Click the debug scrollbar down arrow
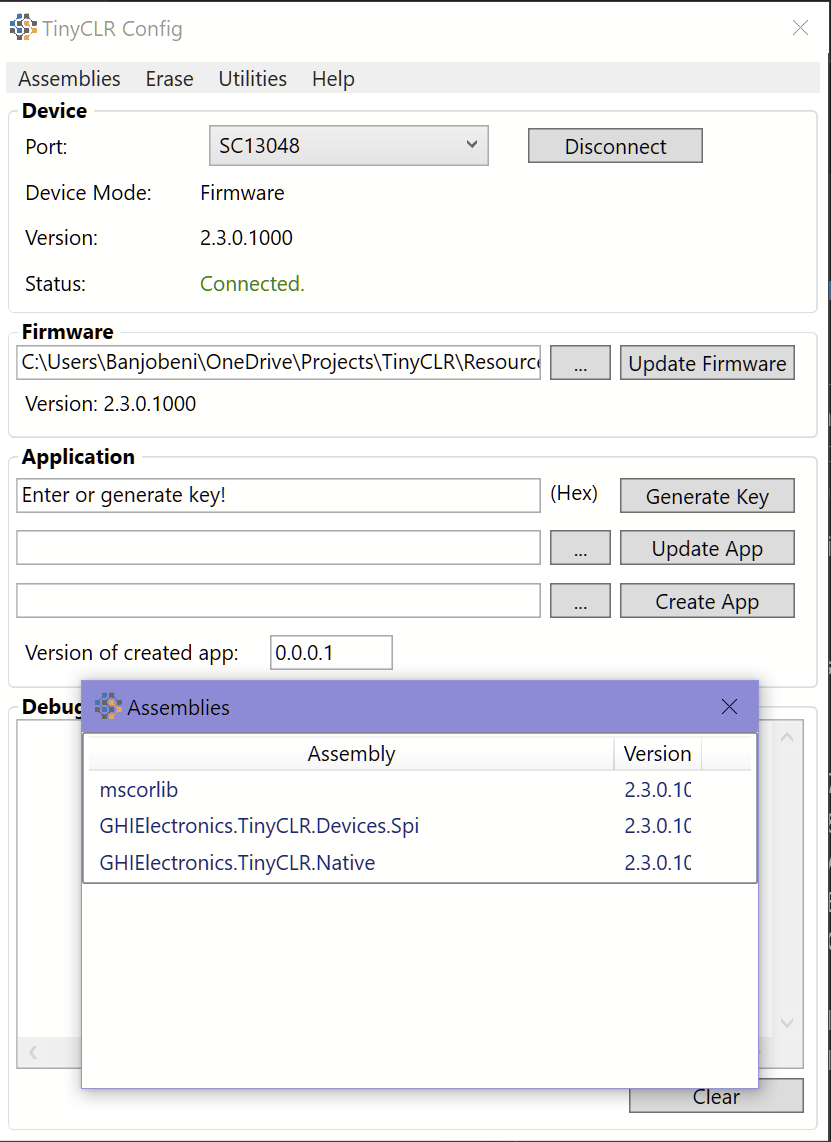Viewport: 831px width, 1142px height. coord(787,1023)
